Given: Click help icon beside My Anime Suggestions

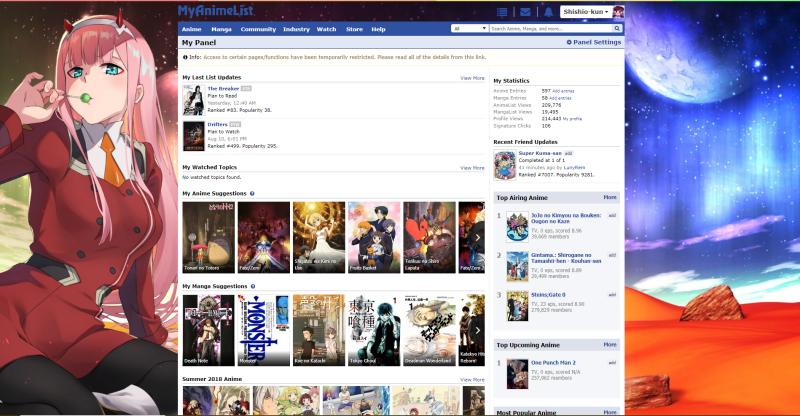Looking at the screenshot, I should click(x=252, y=193).
